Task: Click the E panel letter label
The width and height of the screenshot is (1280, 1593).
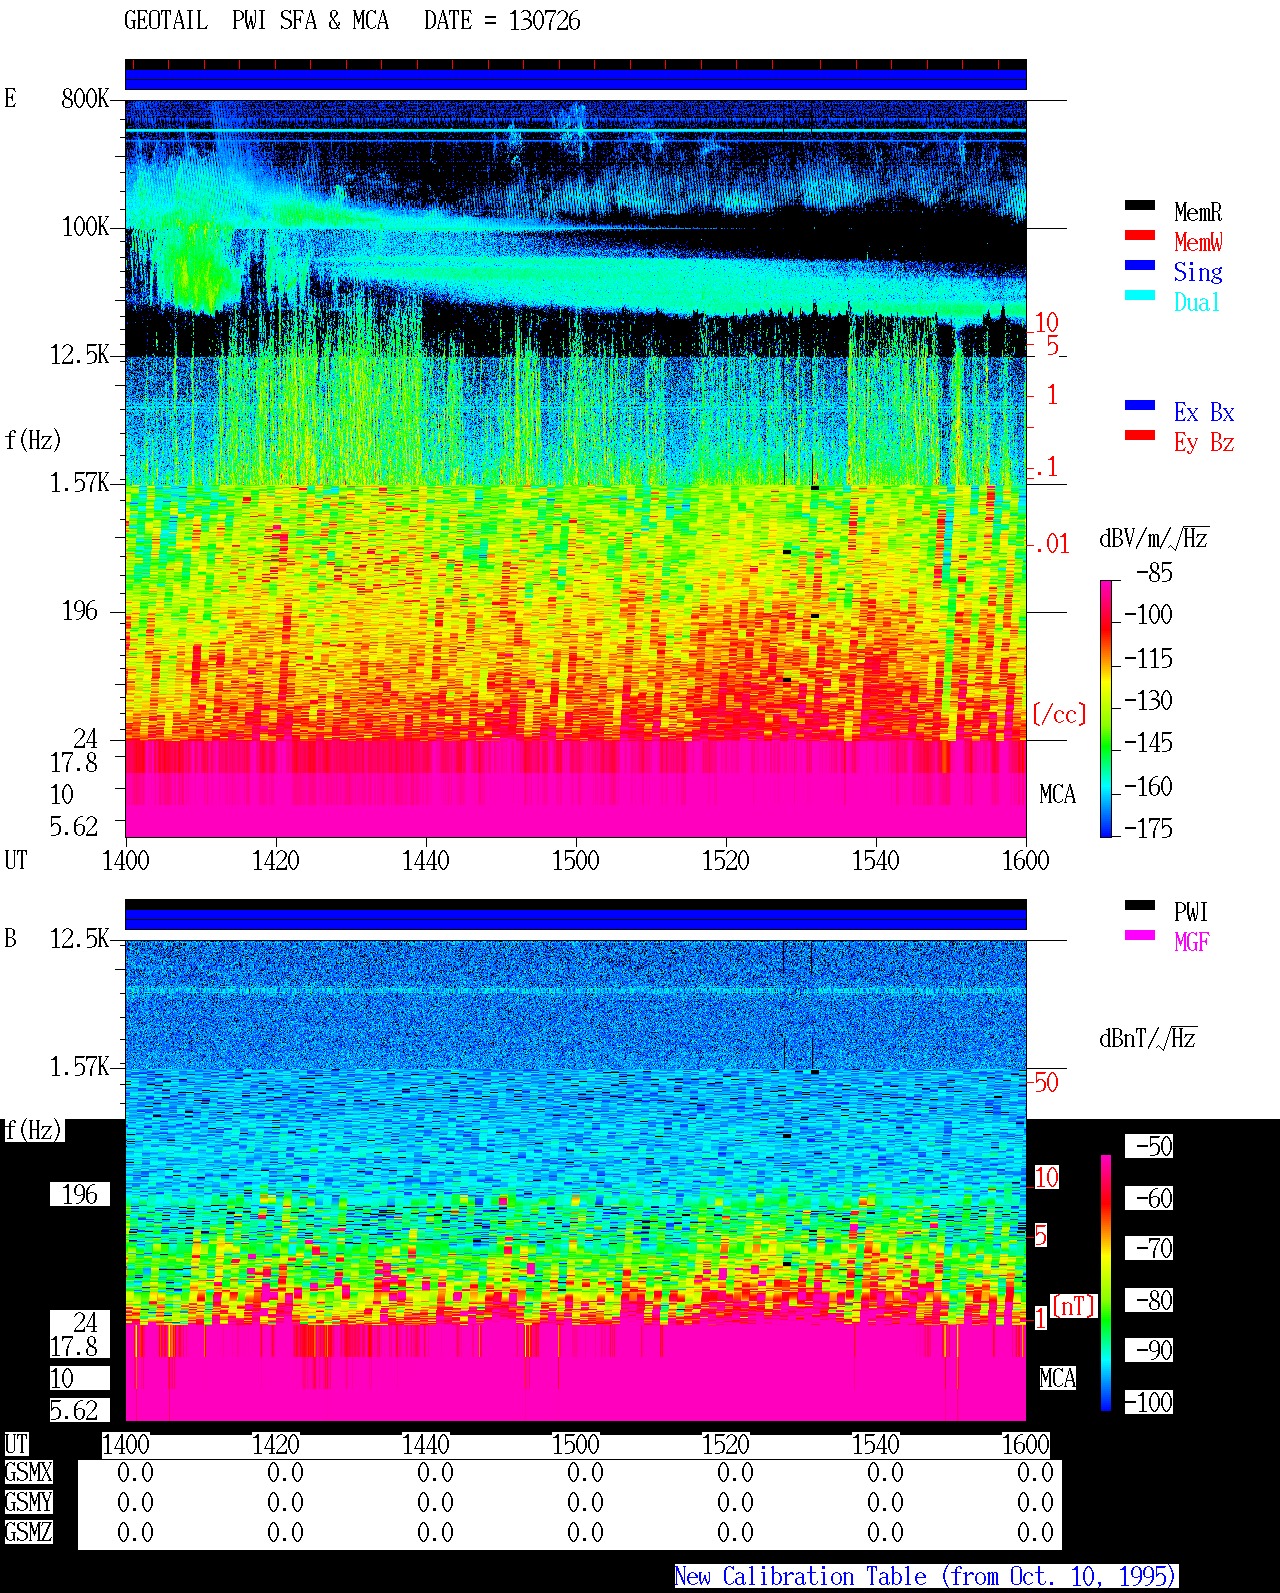Action: [x=10, y=99]
